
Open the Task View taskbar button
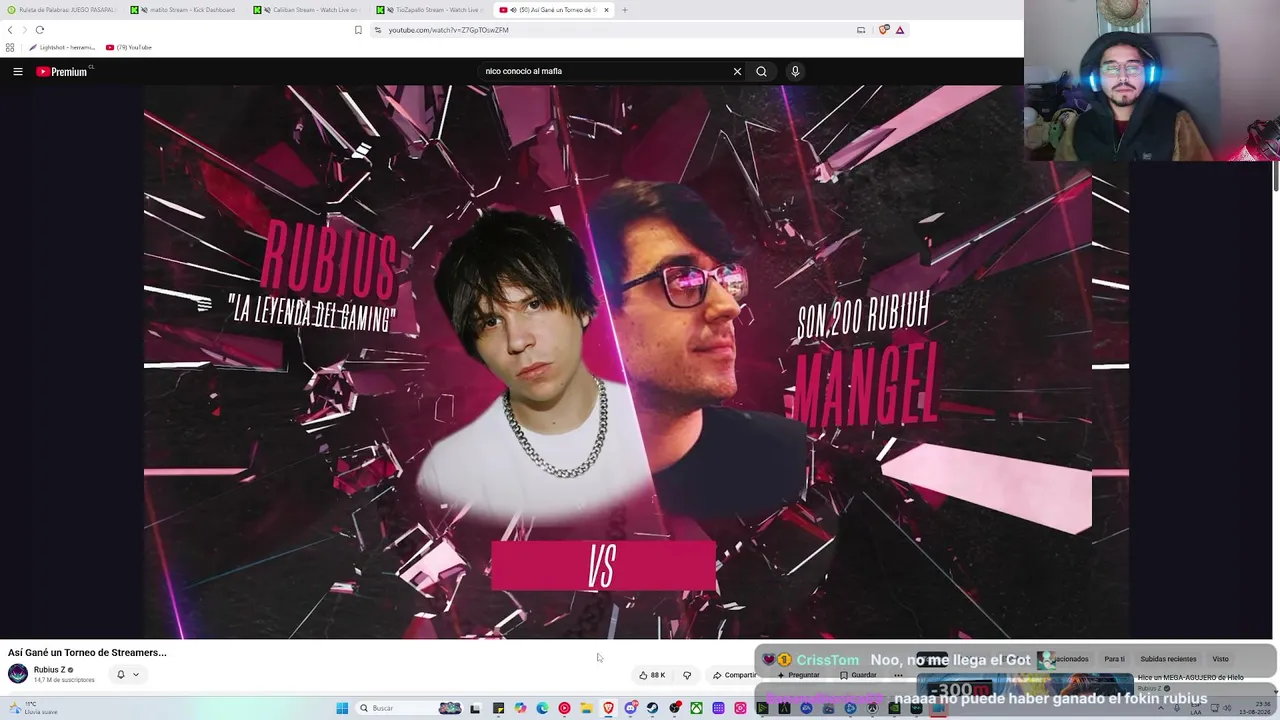pyautogui.click(x=476, y=708)
